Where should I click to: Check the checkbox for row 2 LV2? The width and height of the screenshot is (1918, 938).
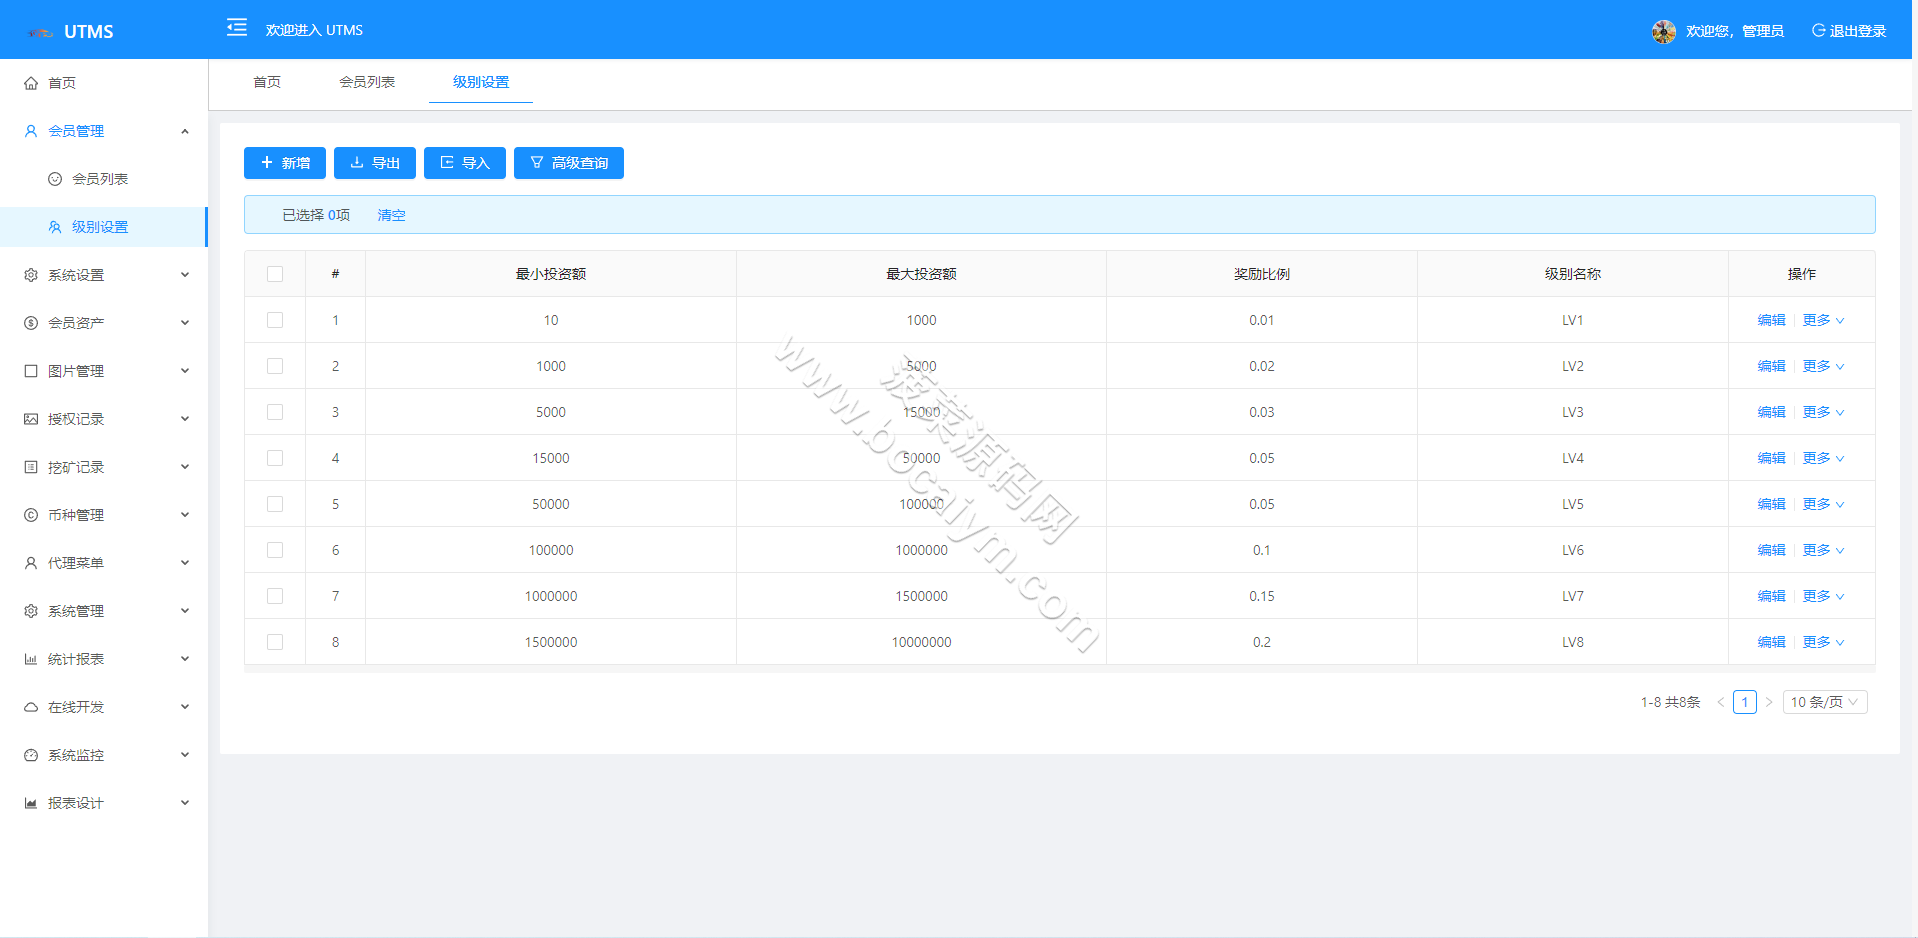coord(275,366)
